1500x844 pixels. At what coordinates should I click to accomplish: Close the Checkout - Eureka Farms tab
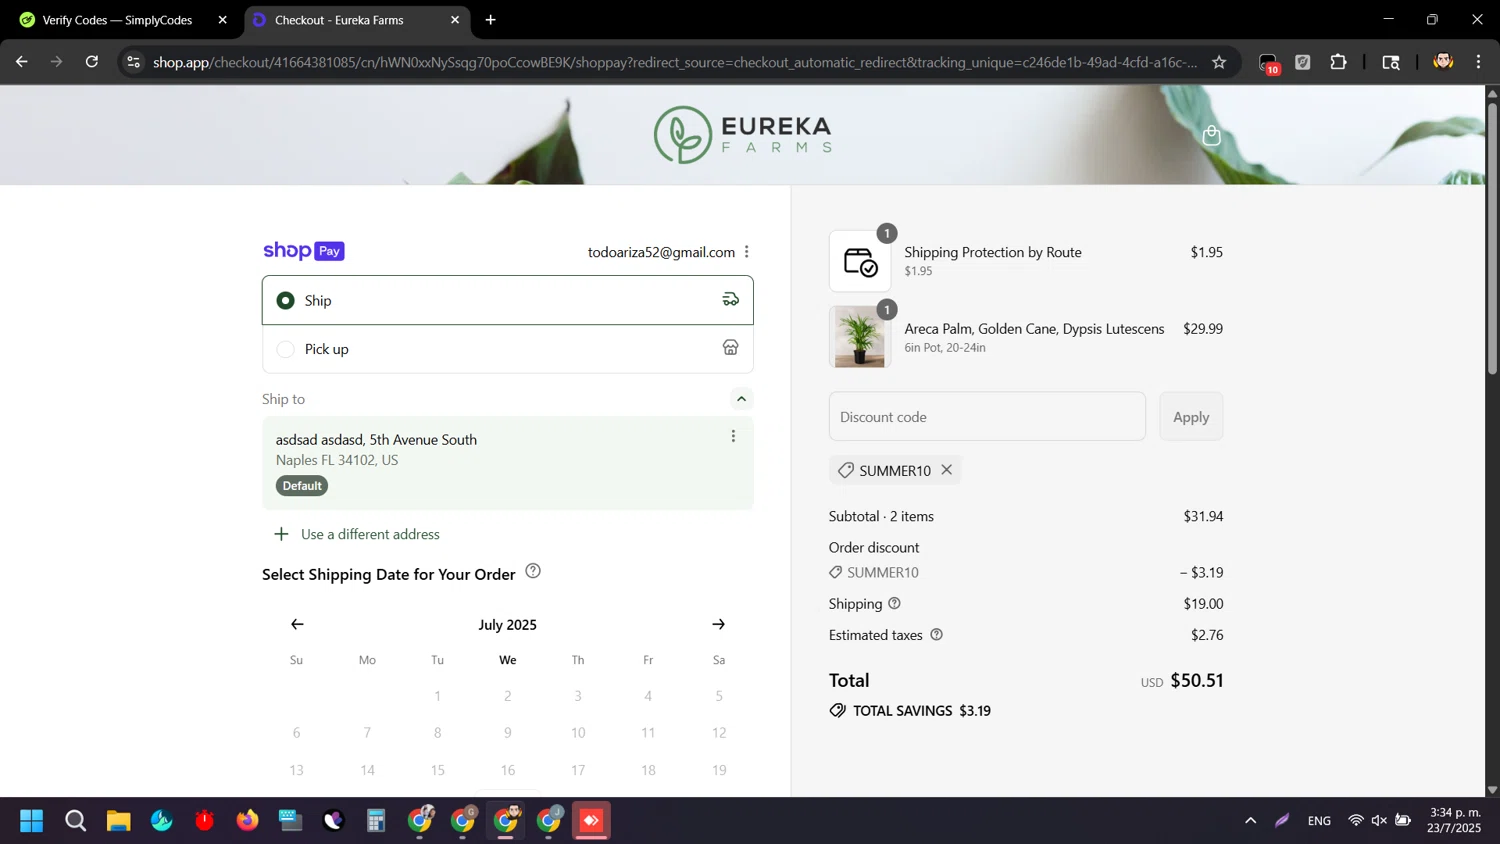click(455, 20)
